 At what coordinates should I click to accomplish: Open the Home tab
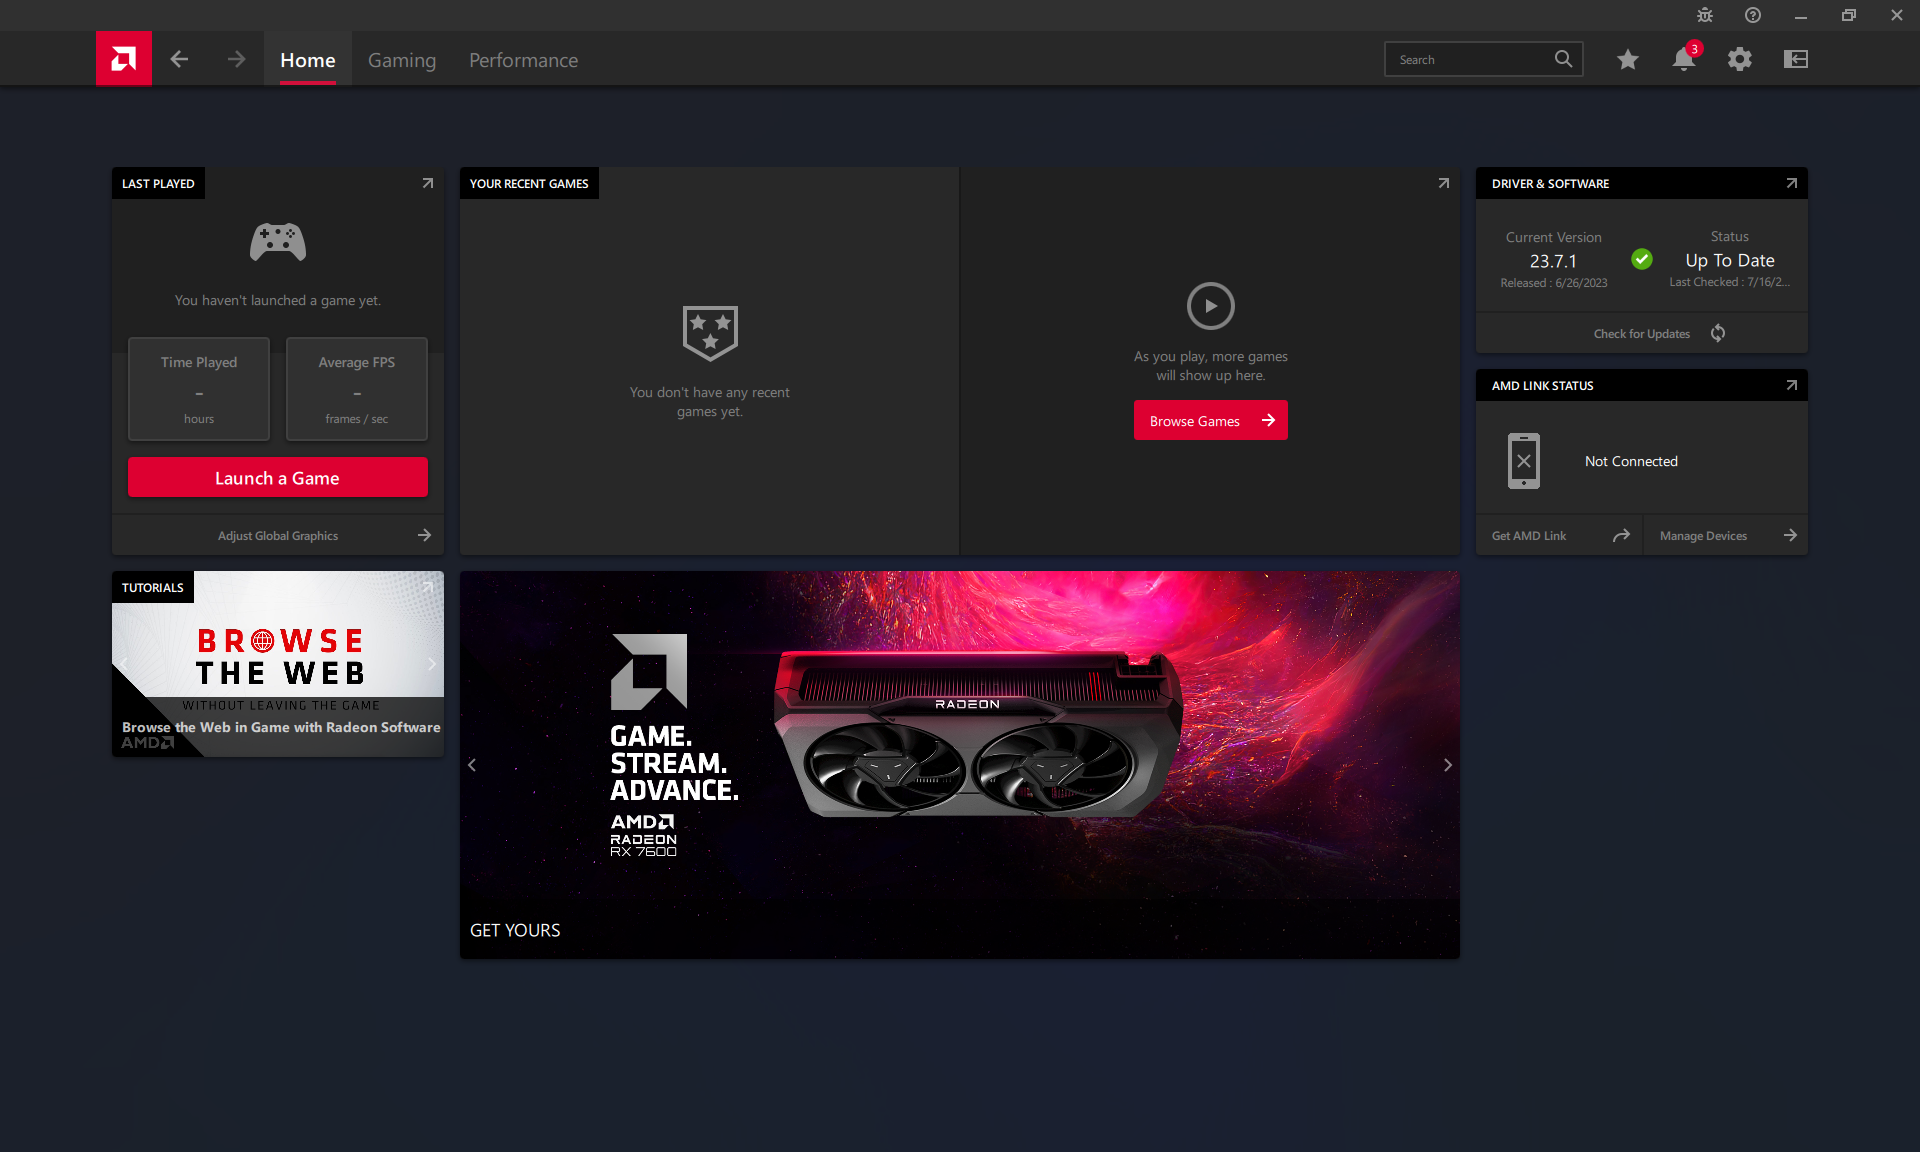(x=308, y=60)
